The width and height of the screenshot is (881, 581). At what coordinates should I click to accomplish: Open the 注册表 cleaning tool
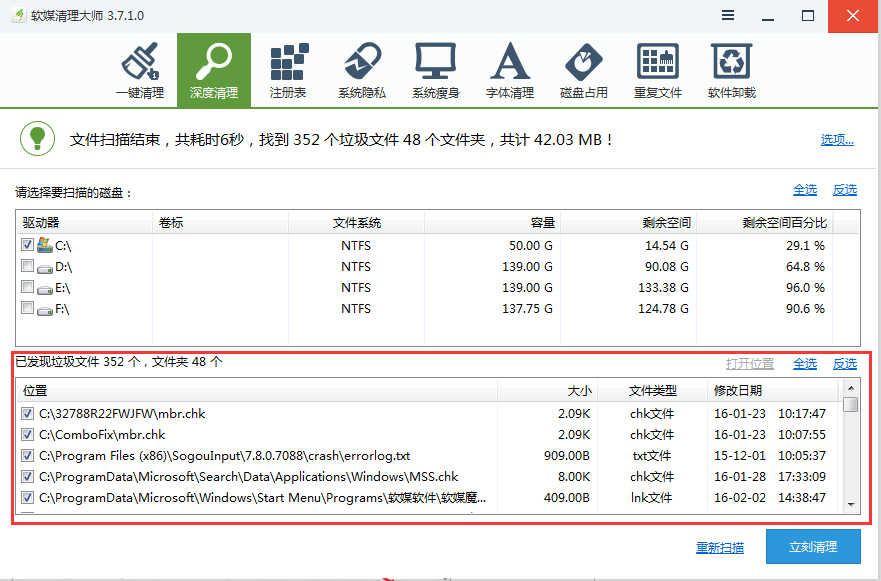288,68
